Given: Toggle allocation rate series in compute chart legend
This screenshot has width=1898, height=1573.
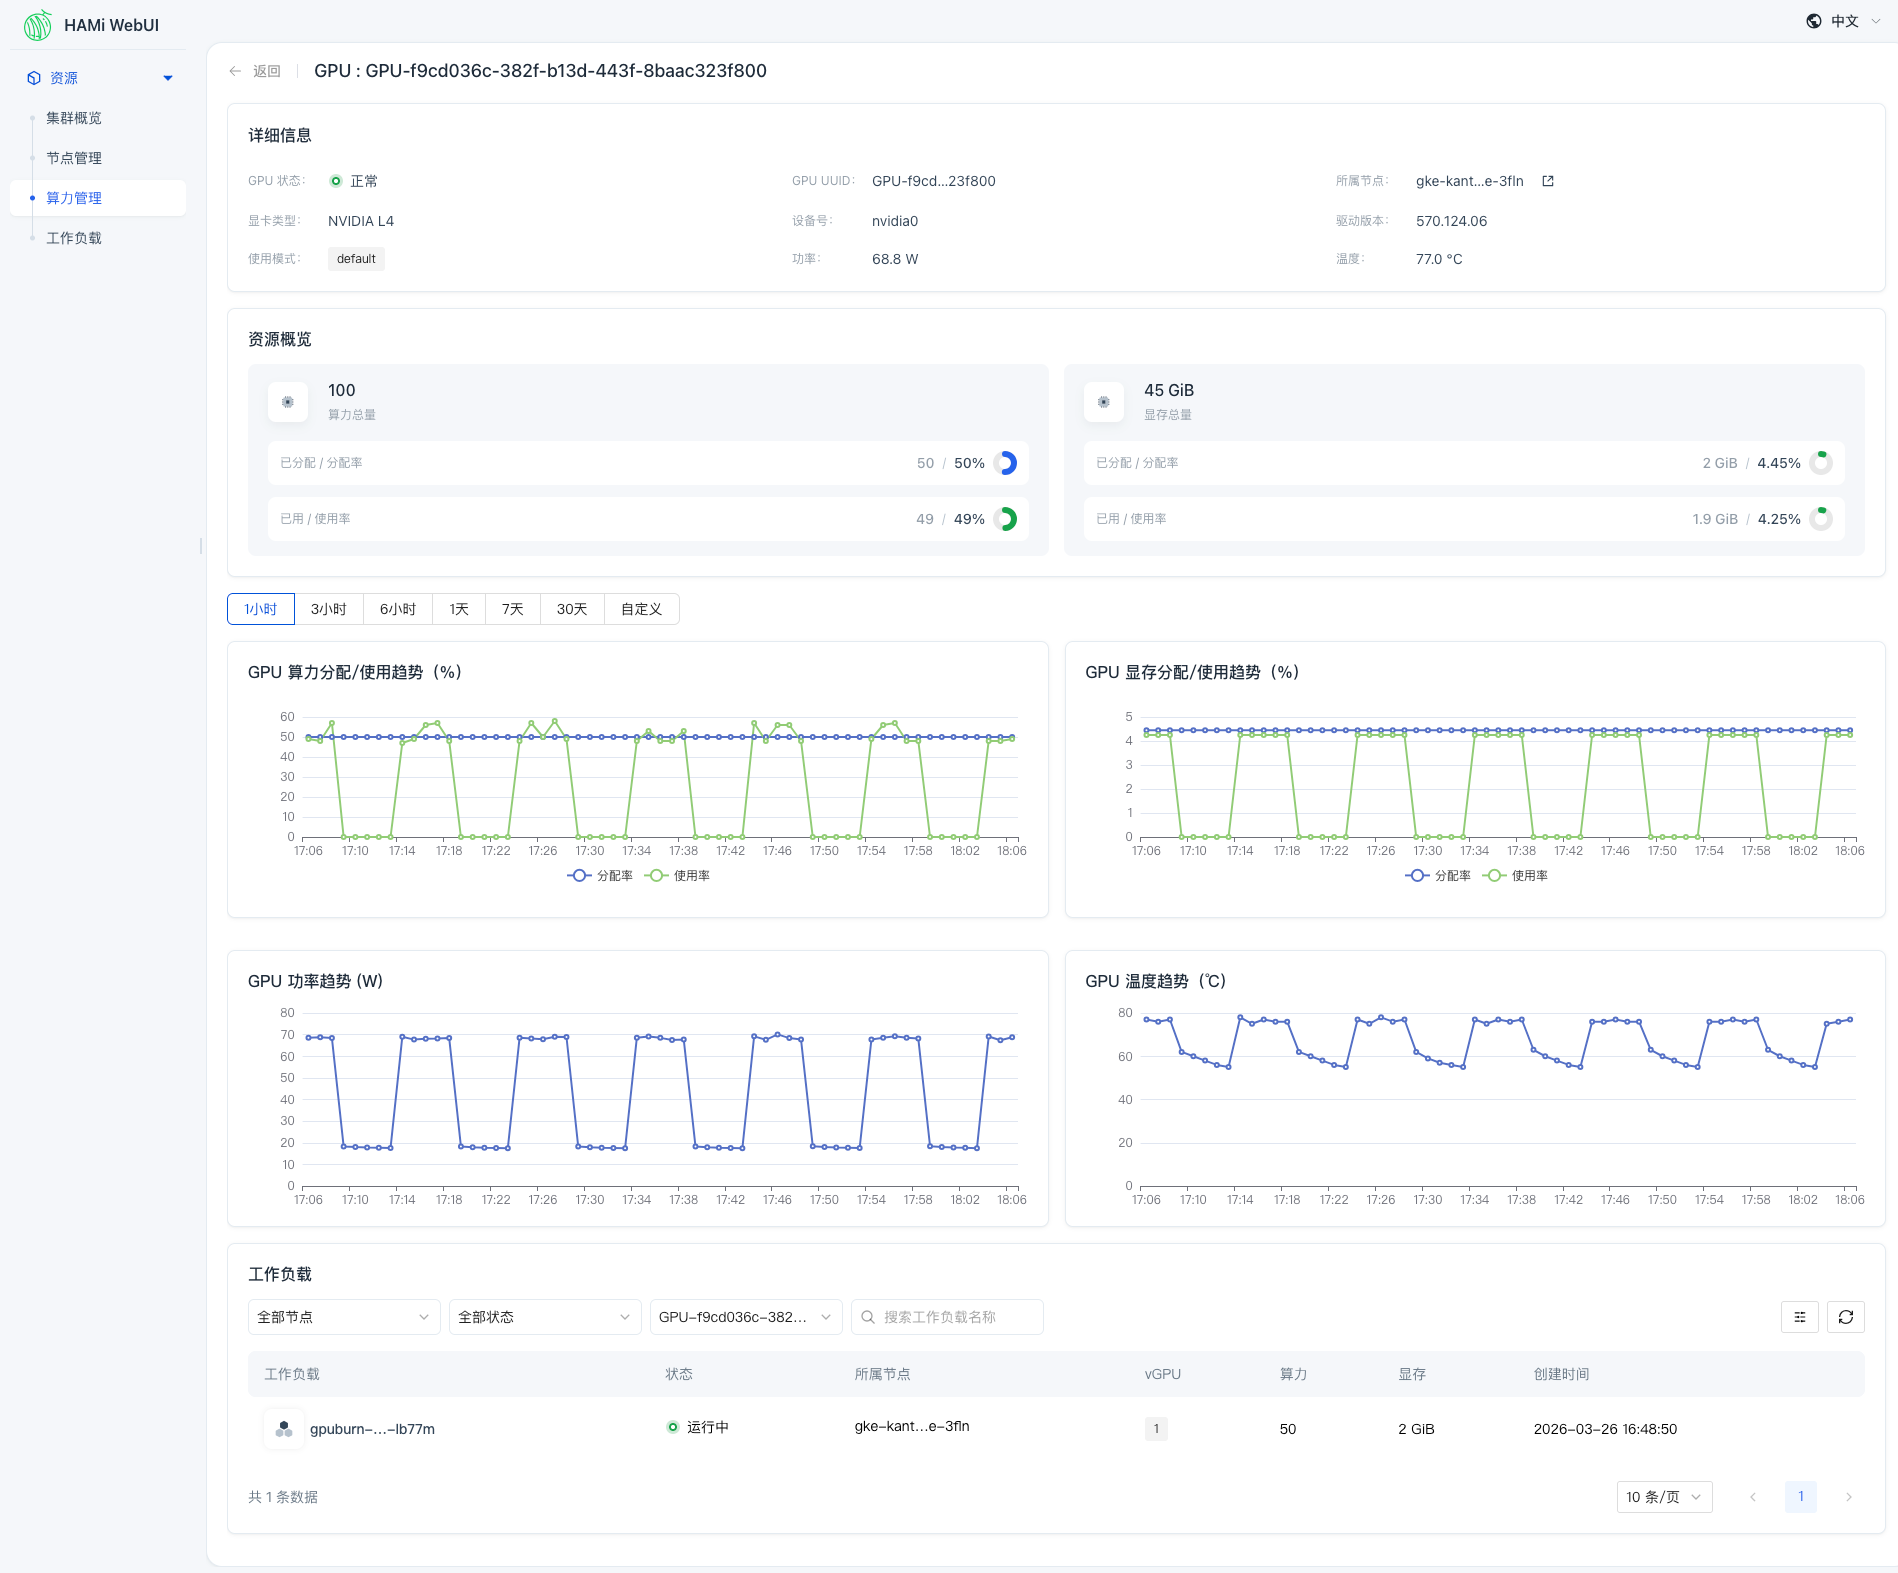Looking at the screenshot, I should tap(601, 876).
